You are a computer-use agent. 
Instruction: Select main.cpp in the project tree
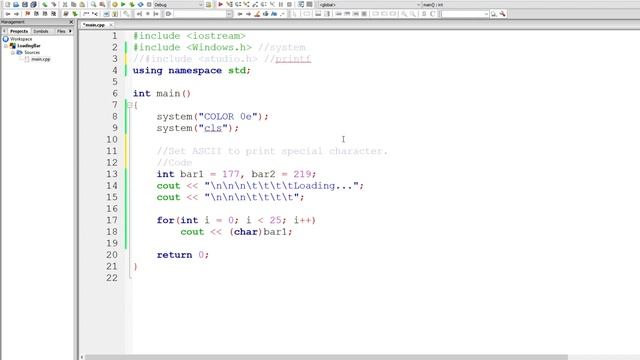pyautogui.click(x=40, y=59)
